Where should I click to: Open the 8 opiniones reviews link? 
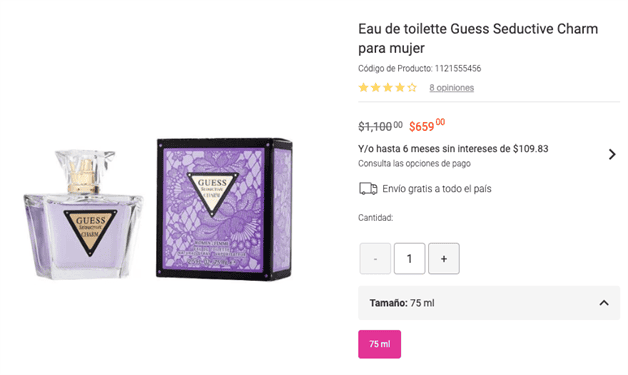[x=451, y=88]
